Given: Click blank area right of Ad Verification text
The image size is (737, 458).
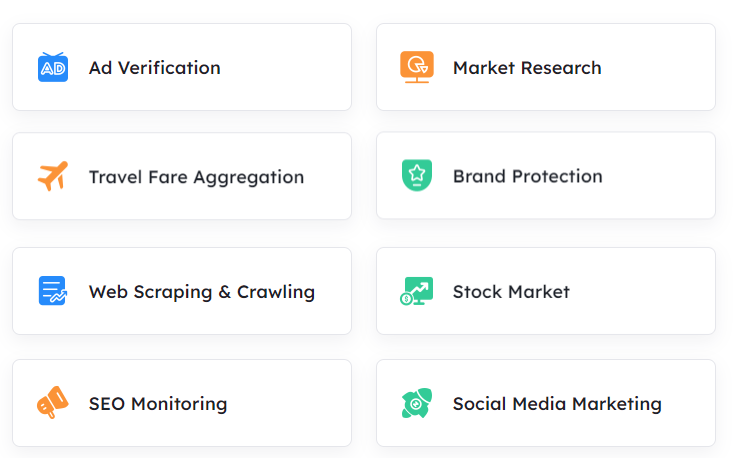Looking at the screenshot, I should tap(284, 67).
